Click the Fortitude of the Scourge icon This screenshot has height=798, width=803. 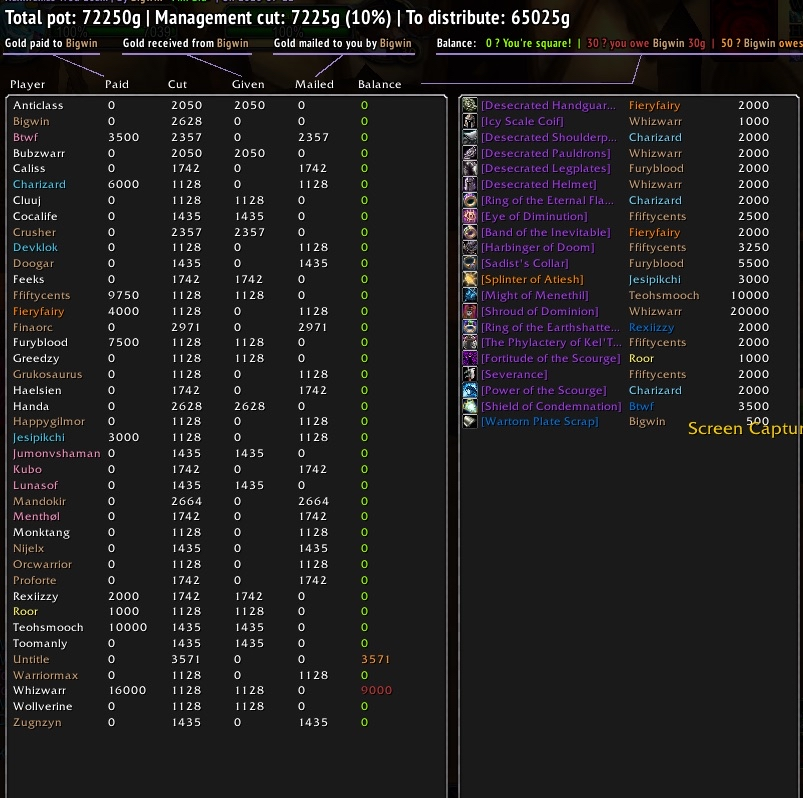click(470, 358)
